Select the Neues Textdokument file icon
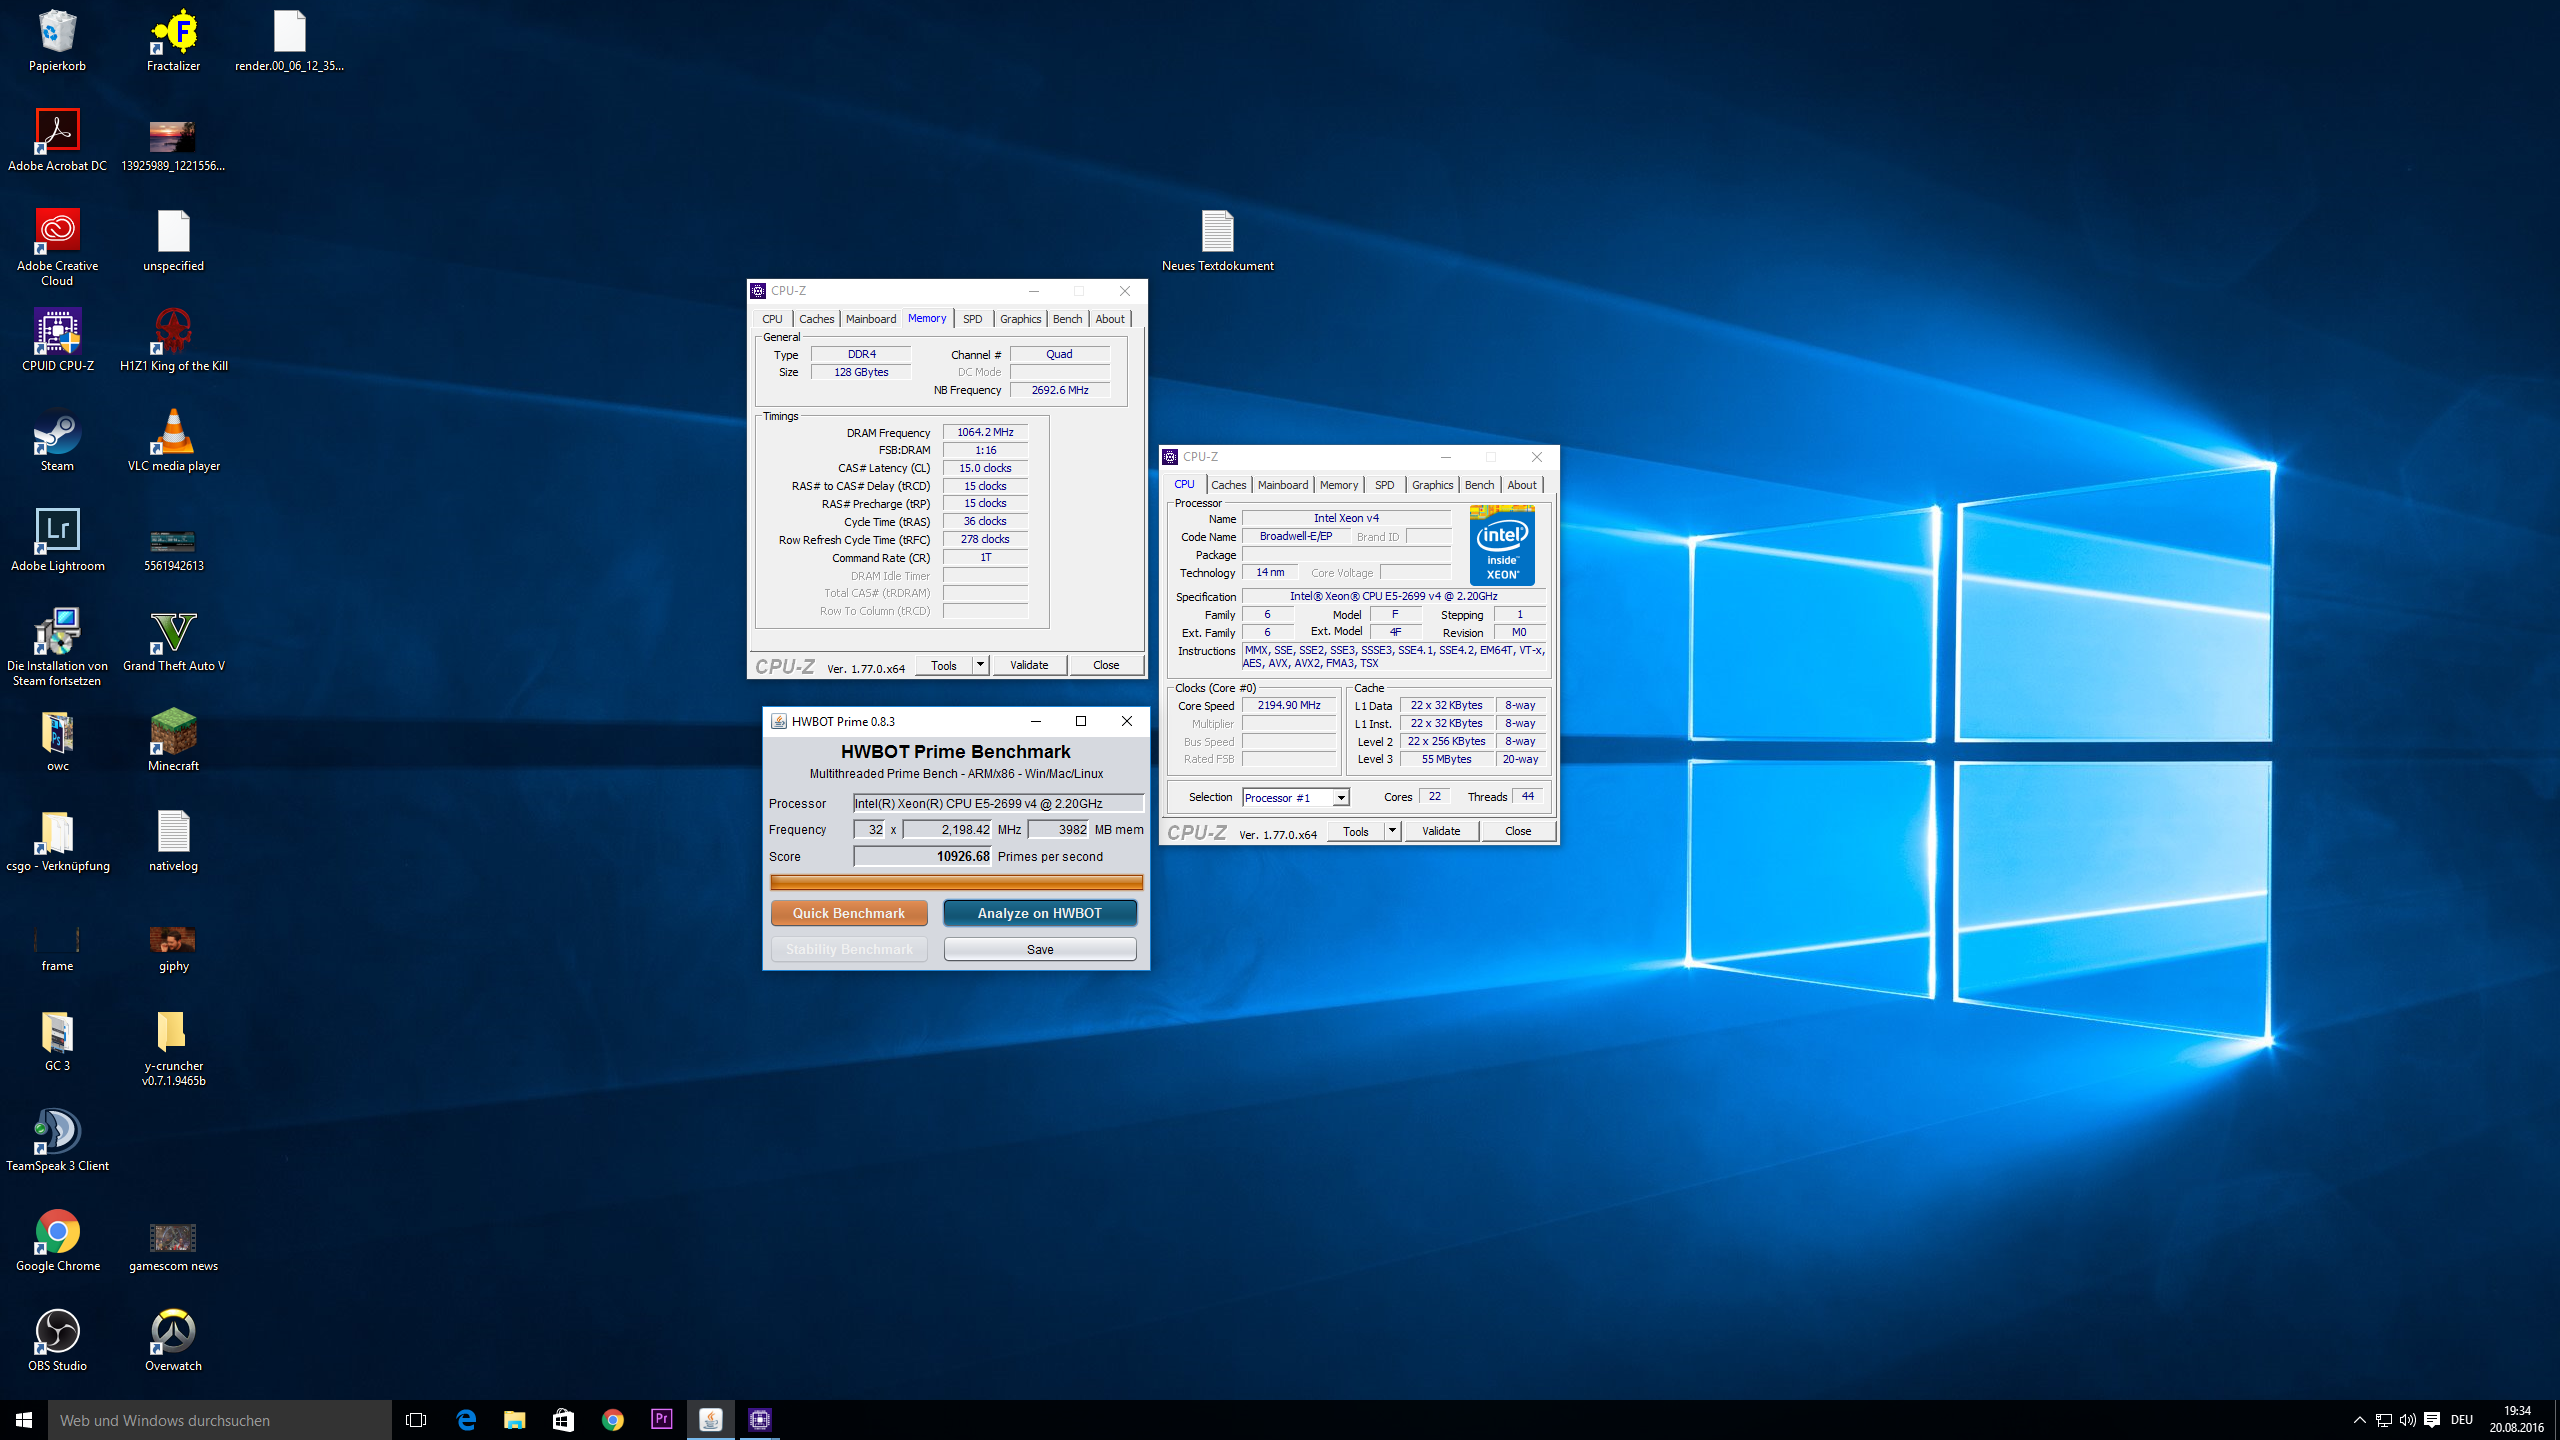Viewport: 2560px width, 1440px height. (x=1217, y=241)
